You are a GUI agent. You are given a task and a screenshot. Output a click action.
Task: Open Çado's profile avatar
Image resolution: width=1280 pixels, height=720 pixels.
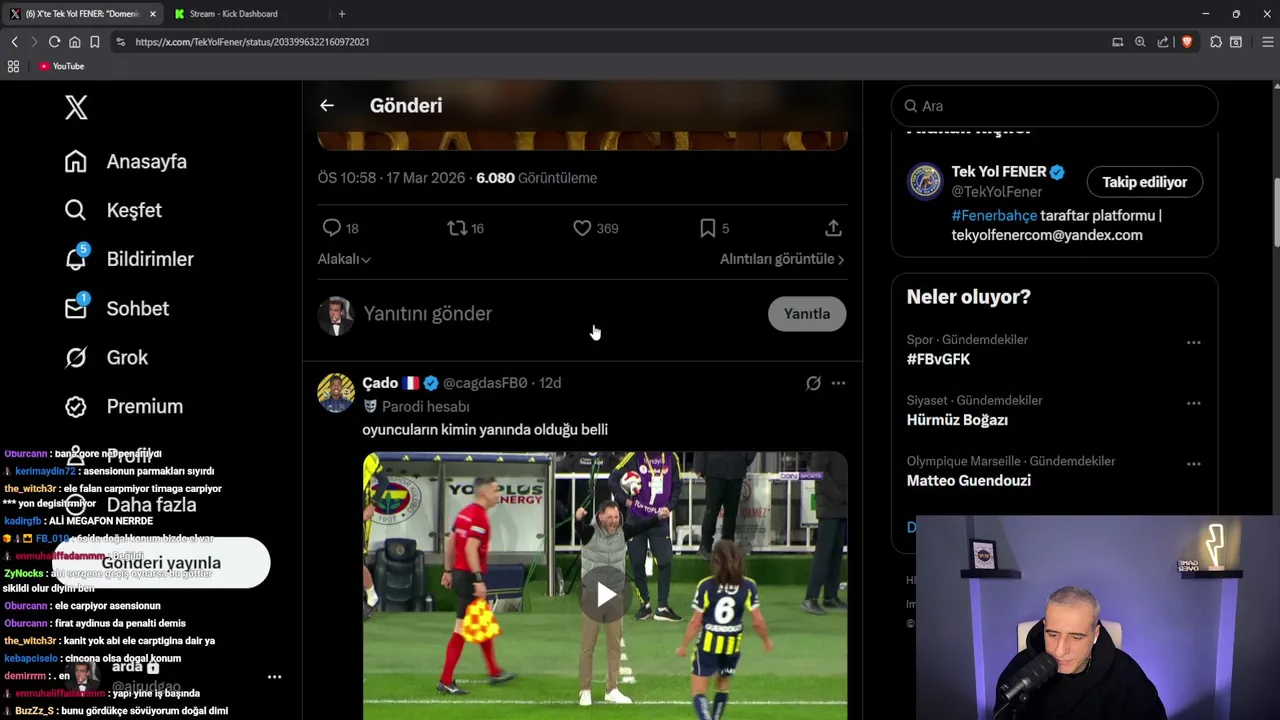pyautogui.click(x=336, y=393)
